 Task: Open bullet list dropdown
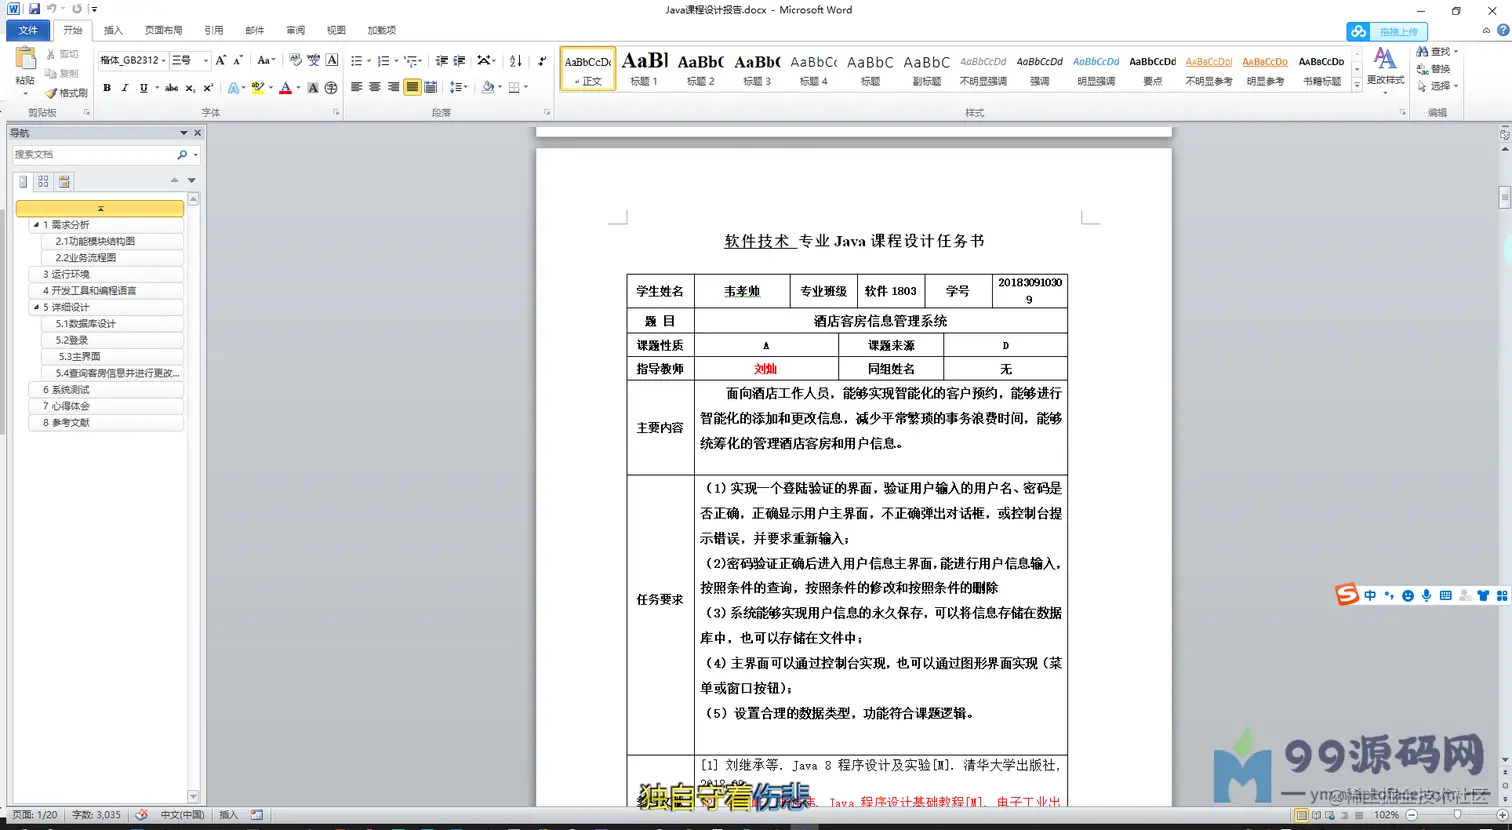369,61
